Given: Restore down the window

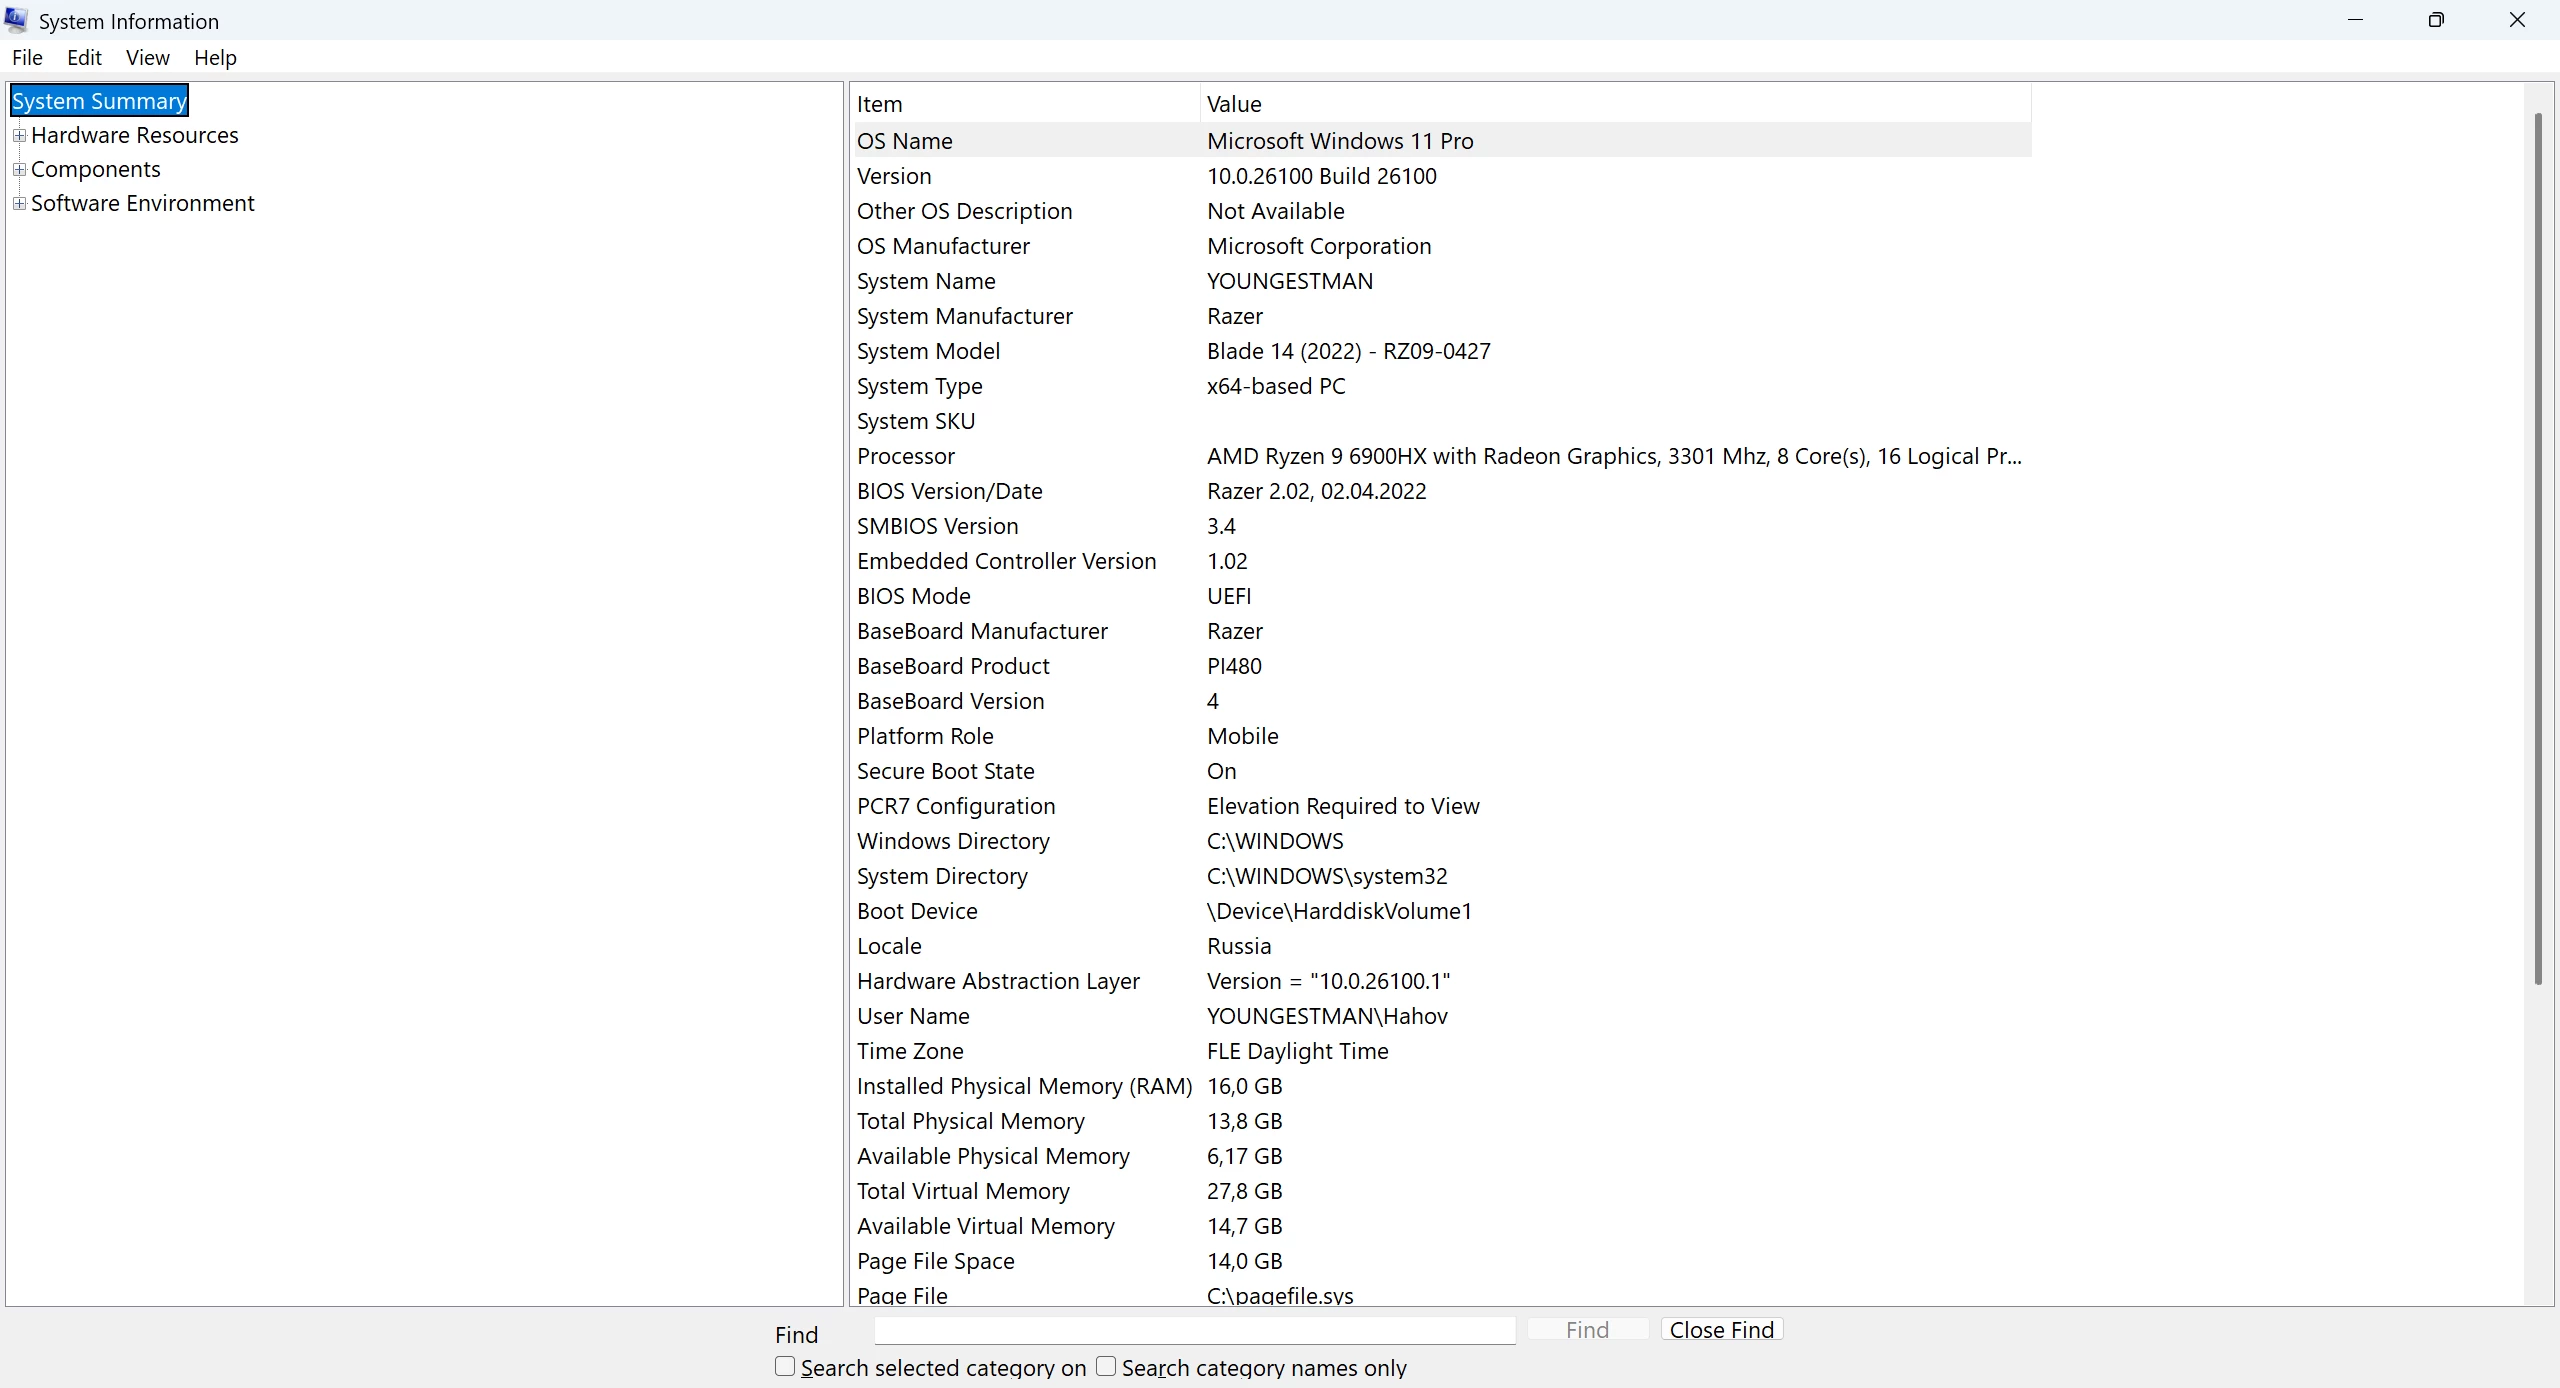Looking at the screenshot, I should [2436, 20].
